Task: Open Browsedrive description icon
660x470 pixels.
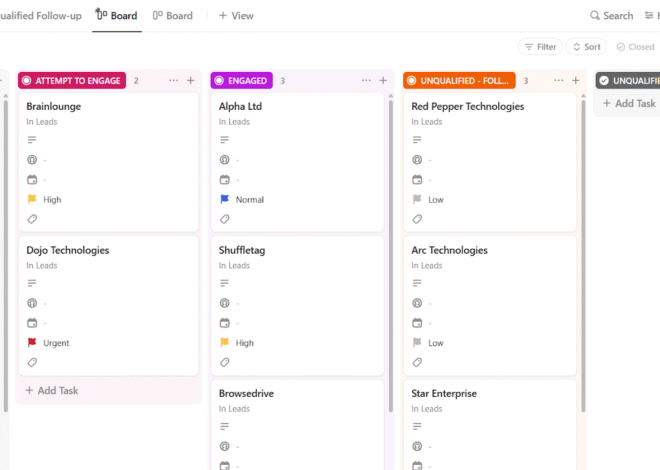Action: [x=224, y=427]
